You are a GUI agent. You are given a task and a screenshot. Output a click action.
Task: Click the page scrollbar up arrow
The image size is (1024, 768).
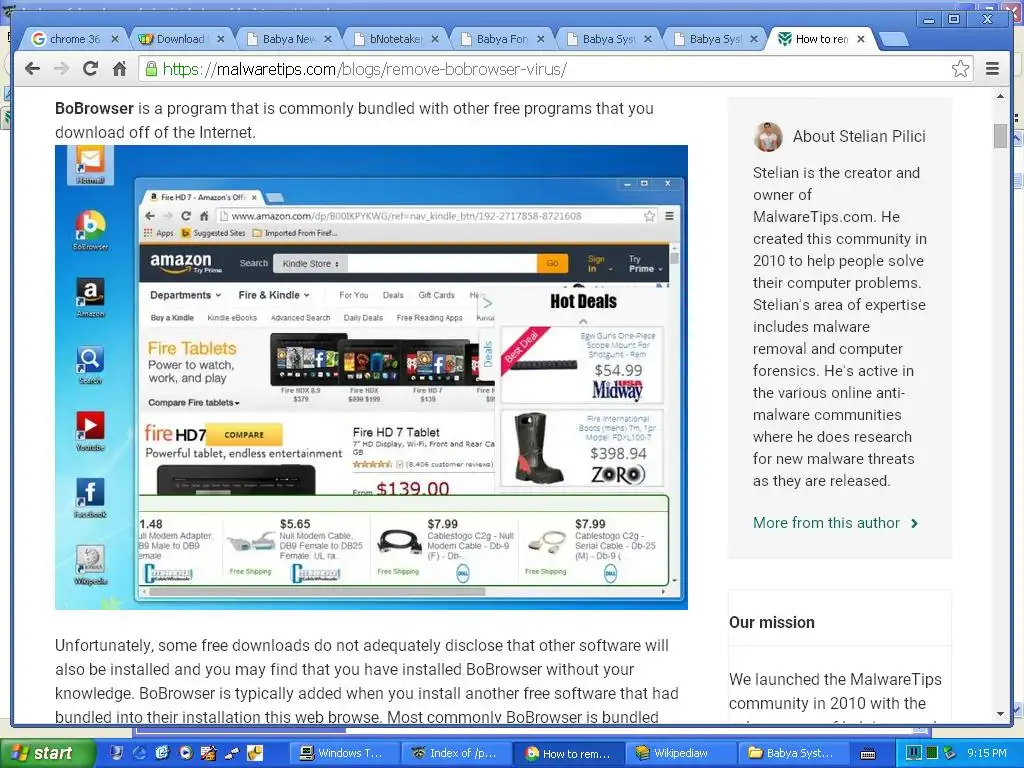tap(1000, 97)
